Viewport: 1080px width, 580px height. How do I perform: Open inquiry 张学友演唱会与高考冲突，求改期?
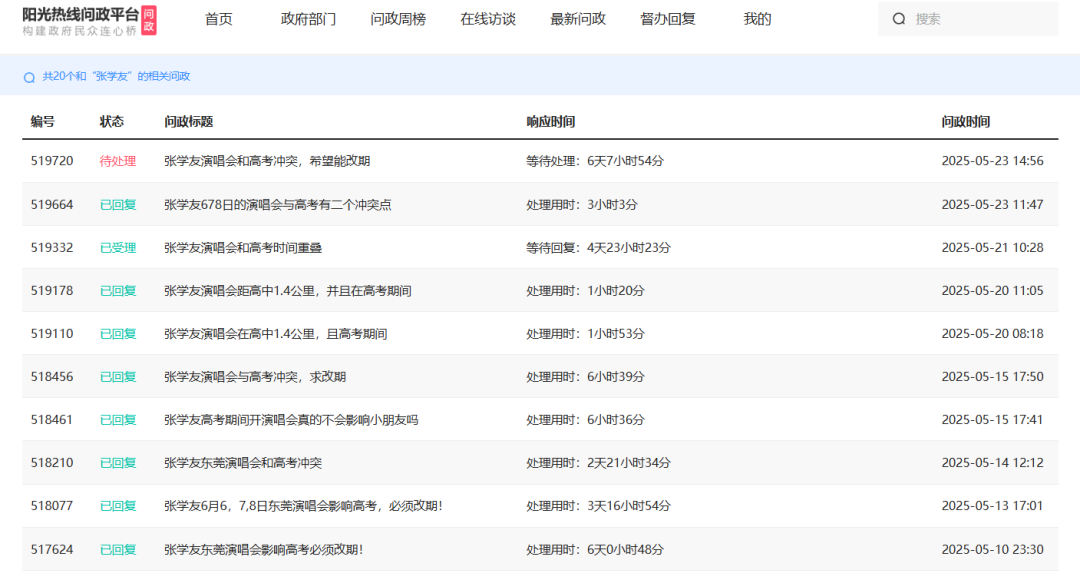pyautogui.click(x=255, y=377)
